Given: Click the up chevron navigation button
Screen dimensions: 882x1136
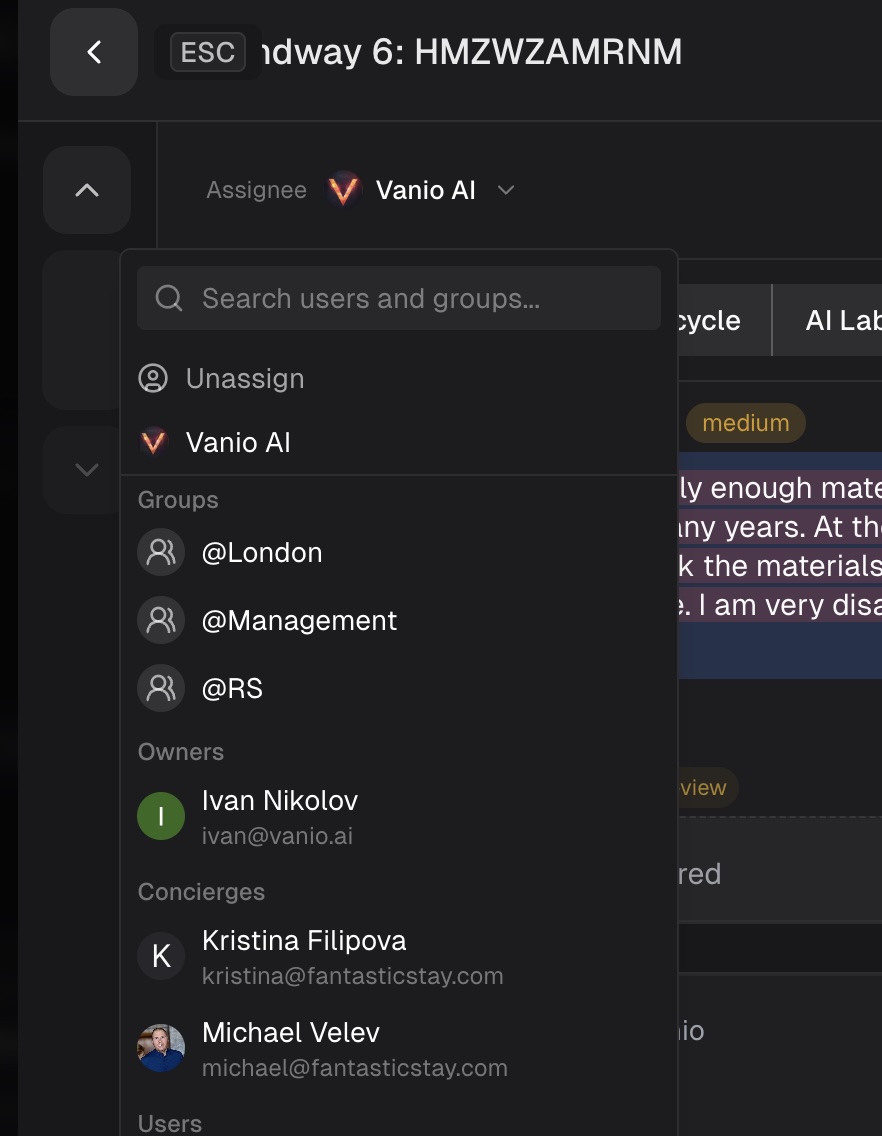Looking at the screenshot, I should (x=87, y=190).
